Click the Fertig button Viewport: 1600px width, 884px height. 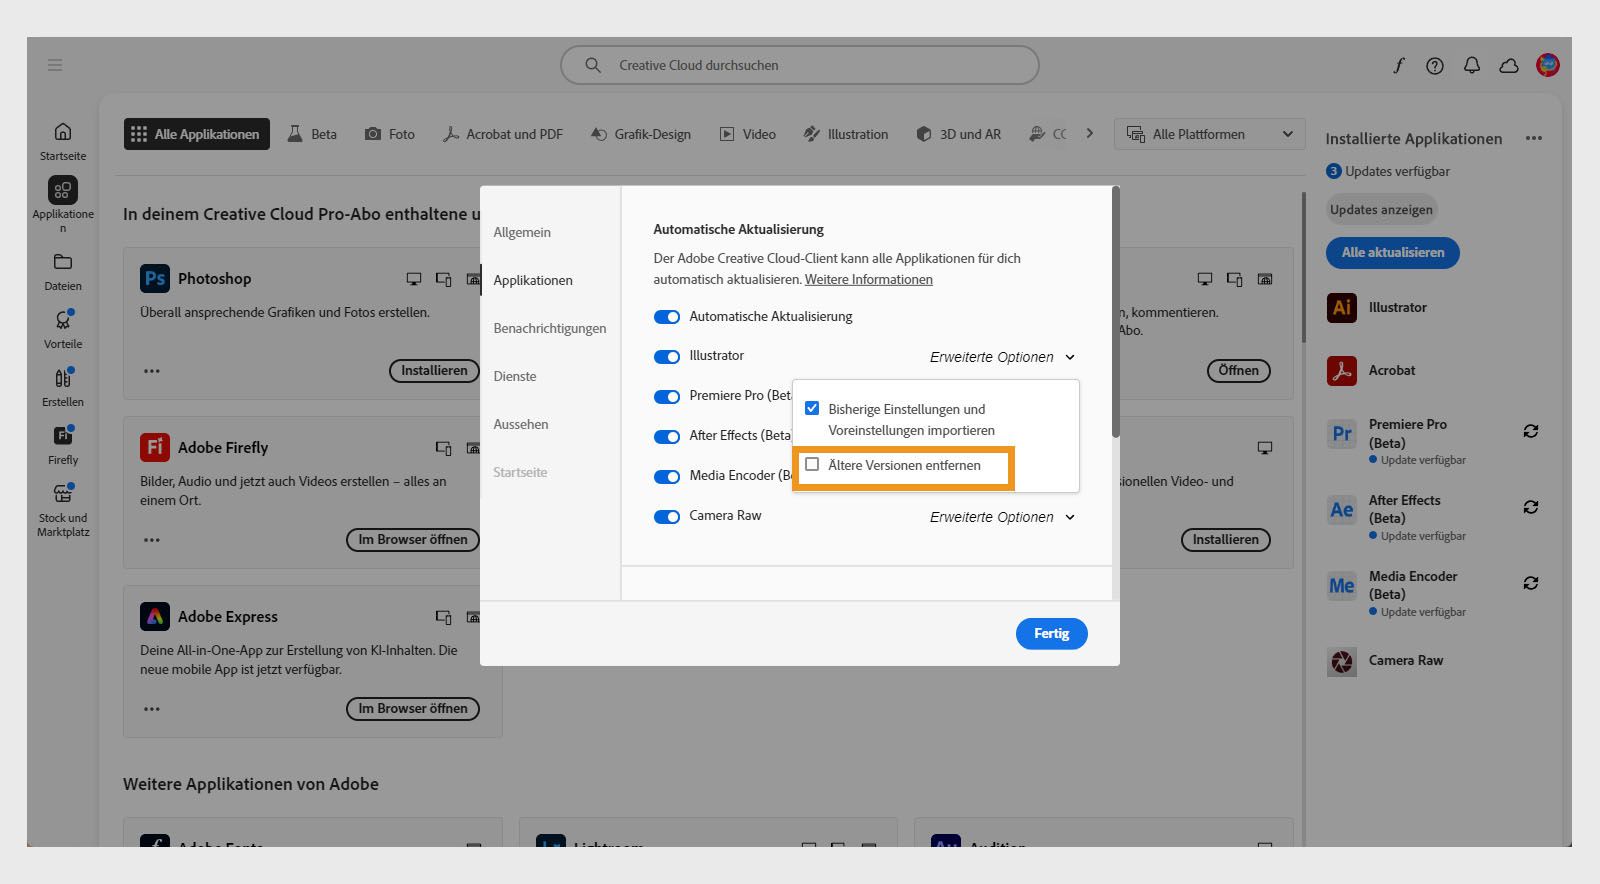tap(1052, 634)
